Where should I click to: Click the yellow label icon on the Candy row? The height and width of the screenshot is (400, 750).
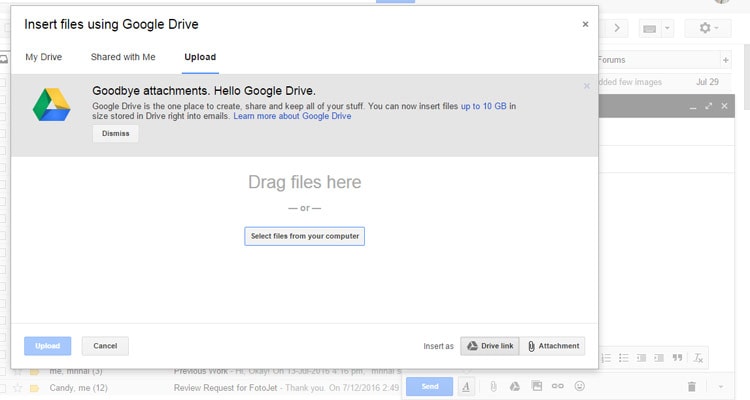pos(34,388)
